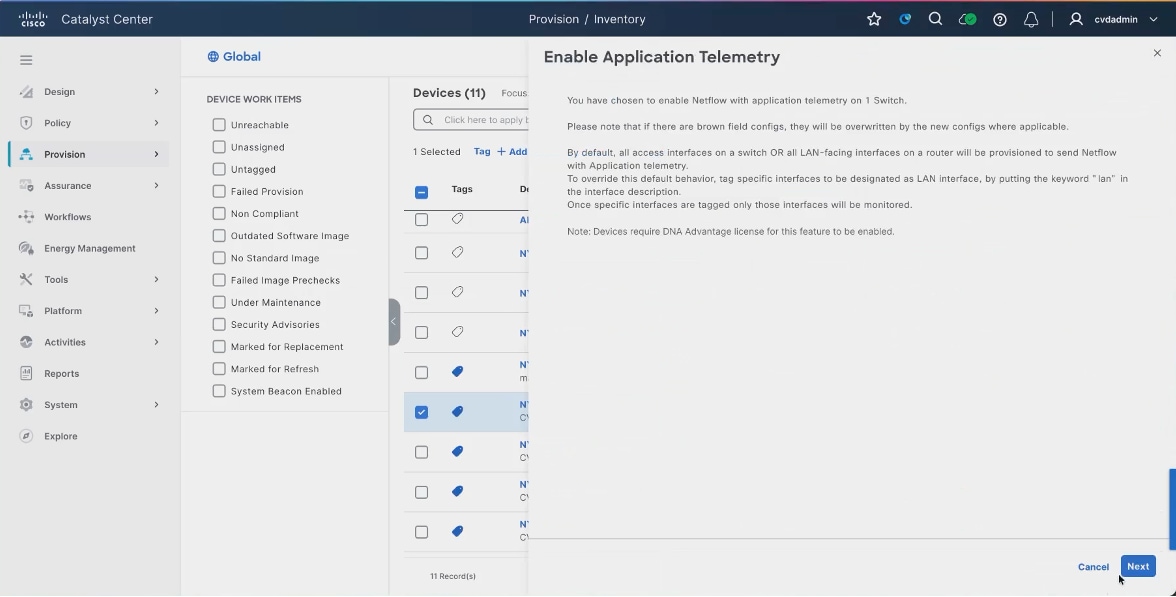Enable the Unreachable filter checkbox

(x=219, y=124)
